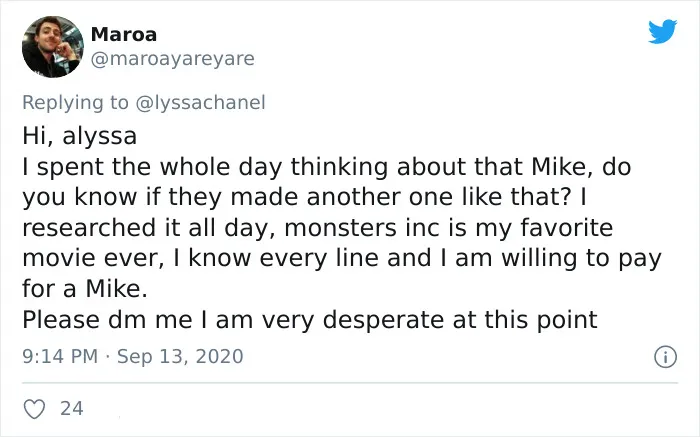Click the 'Hi, alyssa' greeting line
This screenshot has height=437, width=700.
point(79,136)
